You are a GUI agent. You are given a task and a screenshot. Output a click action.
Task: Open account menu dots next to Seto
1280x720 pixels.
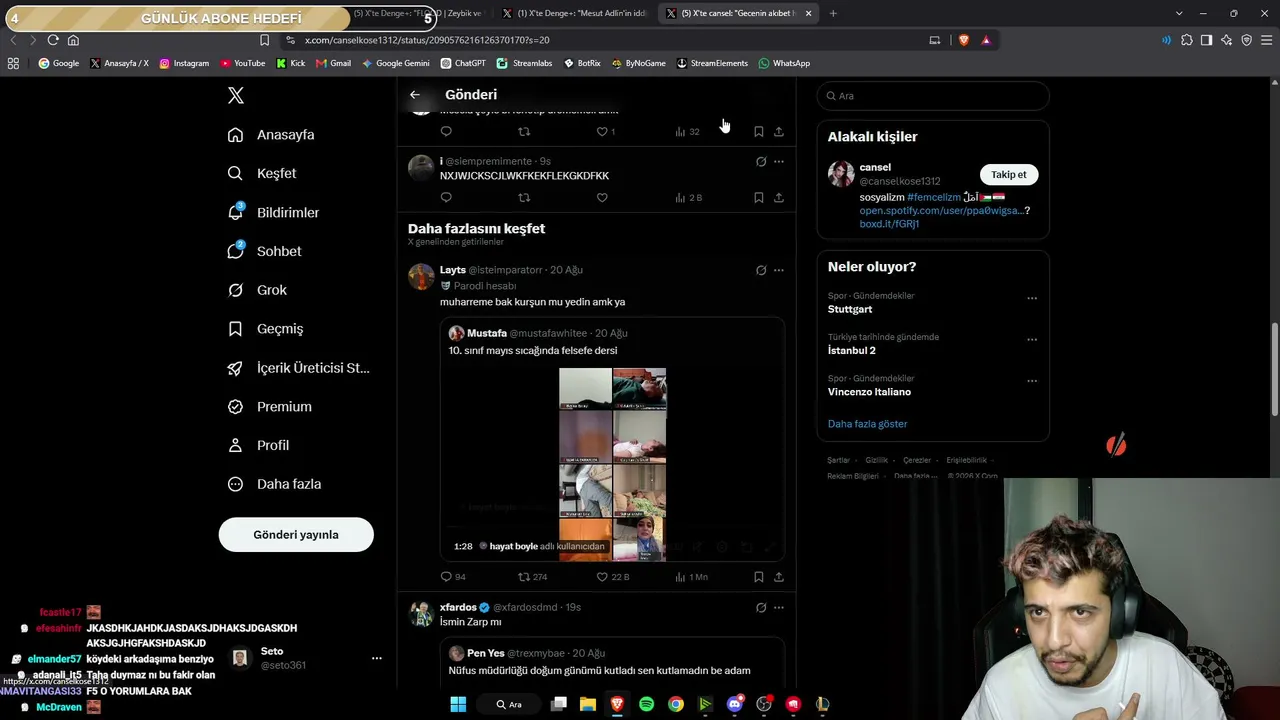pos(377,658)
